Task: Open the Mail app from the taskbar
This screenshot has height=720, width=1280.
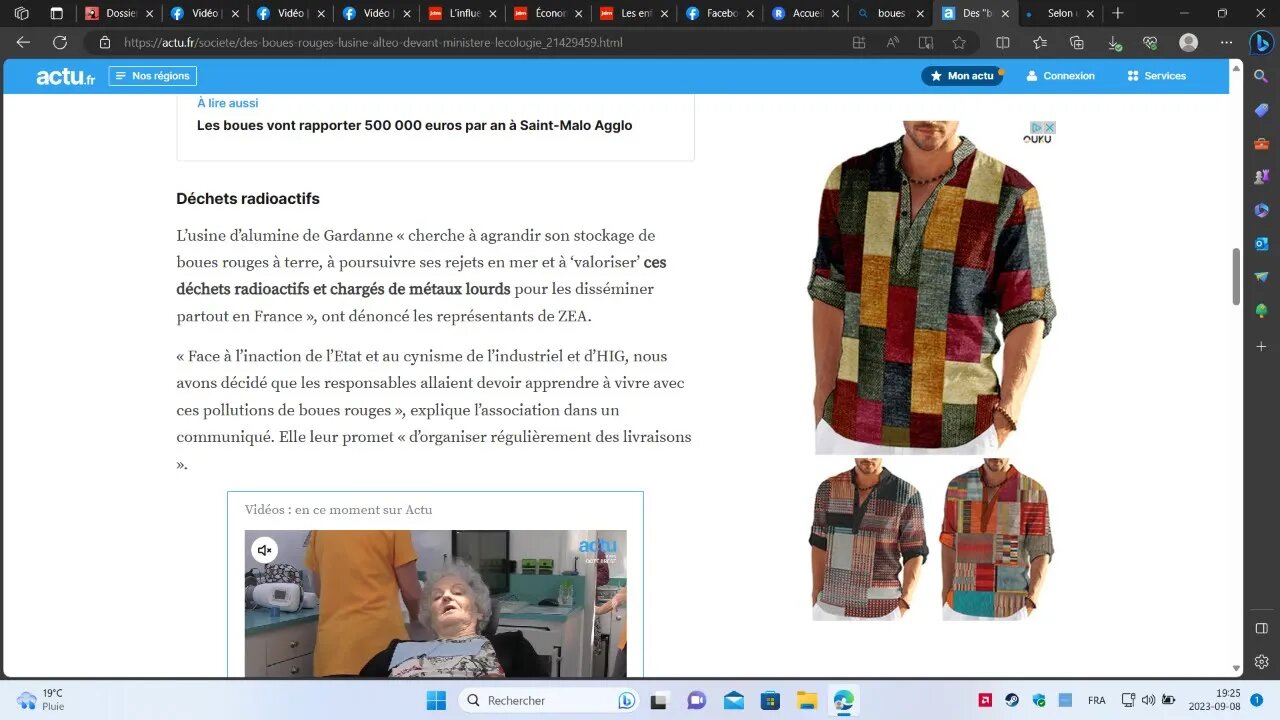Action: [733, 700]
